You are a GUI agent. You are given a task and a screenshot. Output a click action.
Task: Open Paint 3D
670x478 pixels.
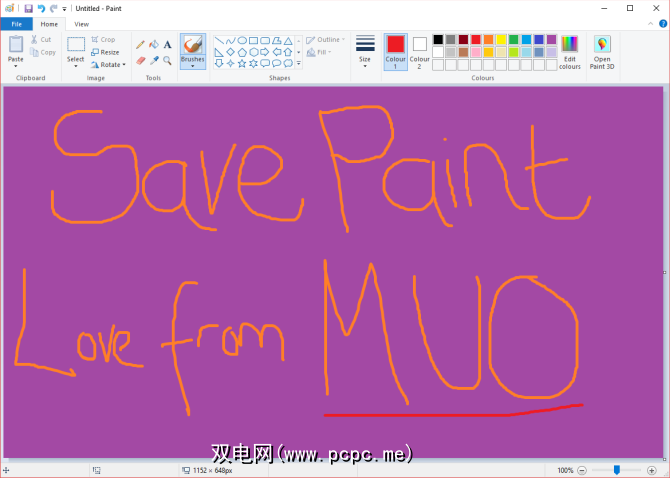[x=602, y=53]
